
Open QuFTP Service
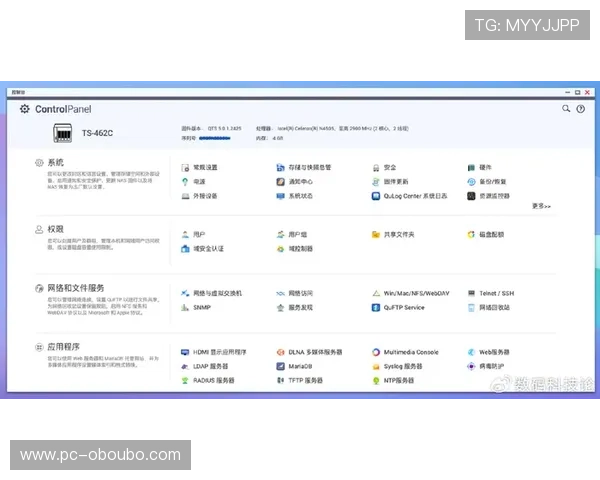tap(404, 308)
